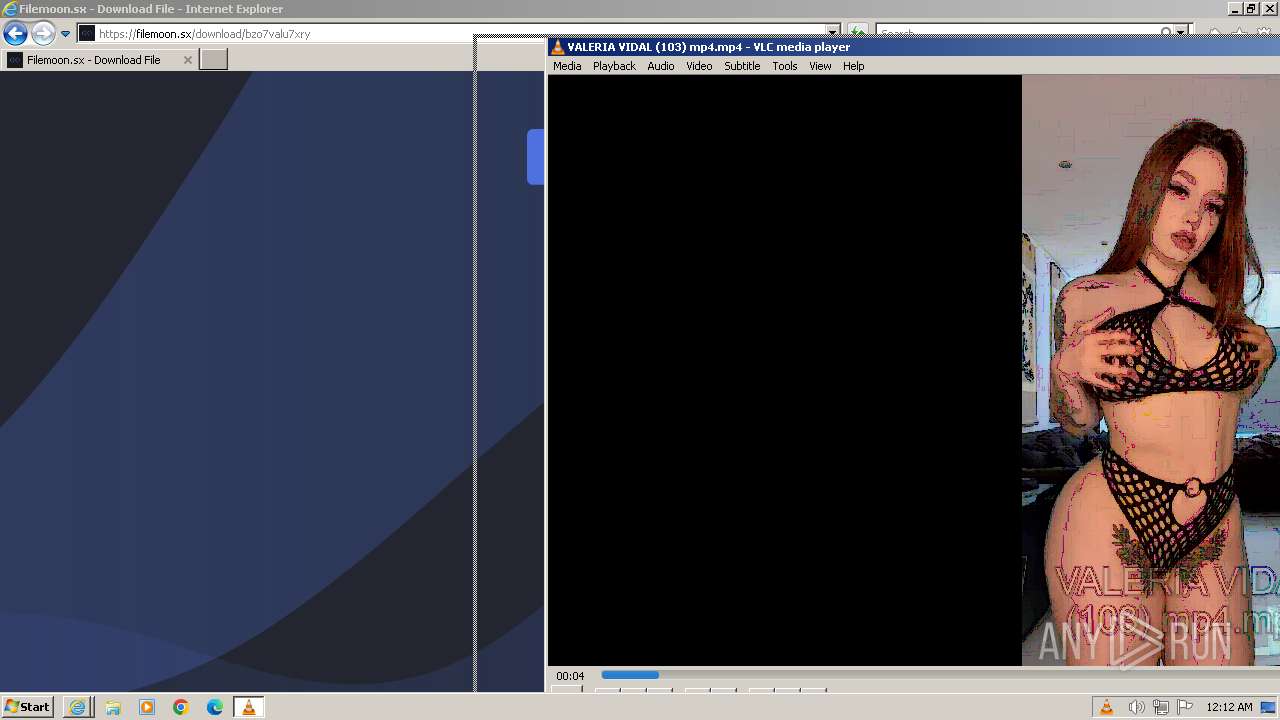Click the Show desktop button

click(x=1269, y=707)
